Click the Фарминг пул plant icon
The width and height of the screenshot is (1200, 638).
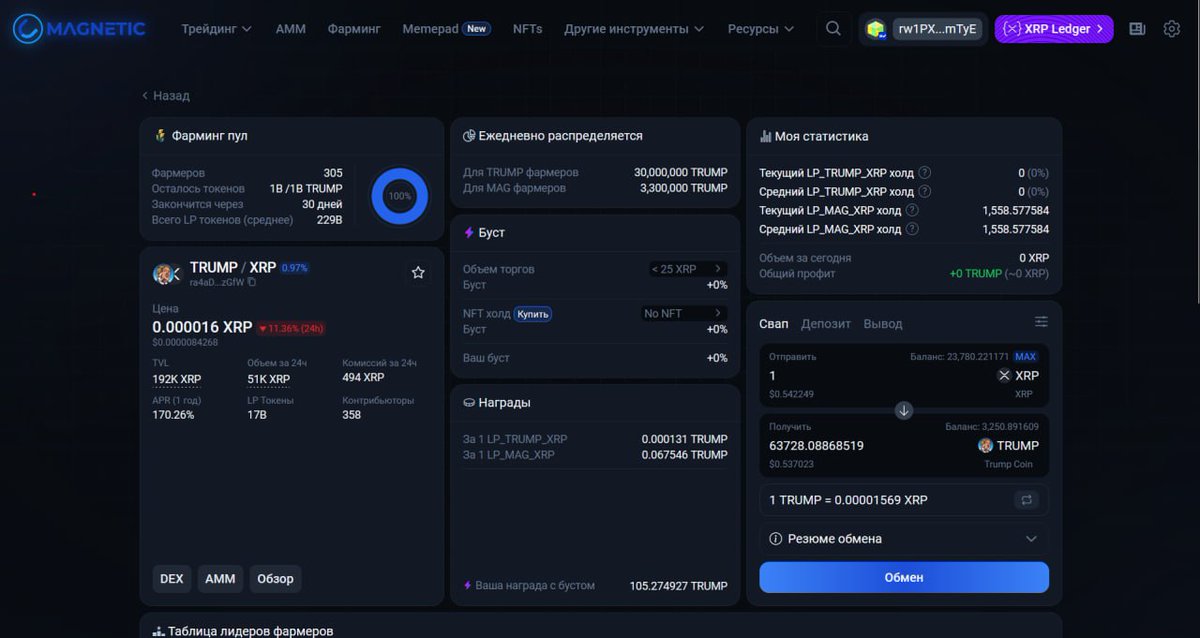point(160,135)
